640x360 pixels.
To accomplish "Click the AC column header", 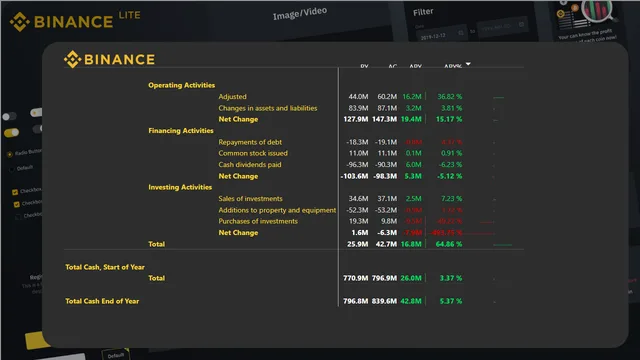I will (393, 66).
